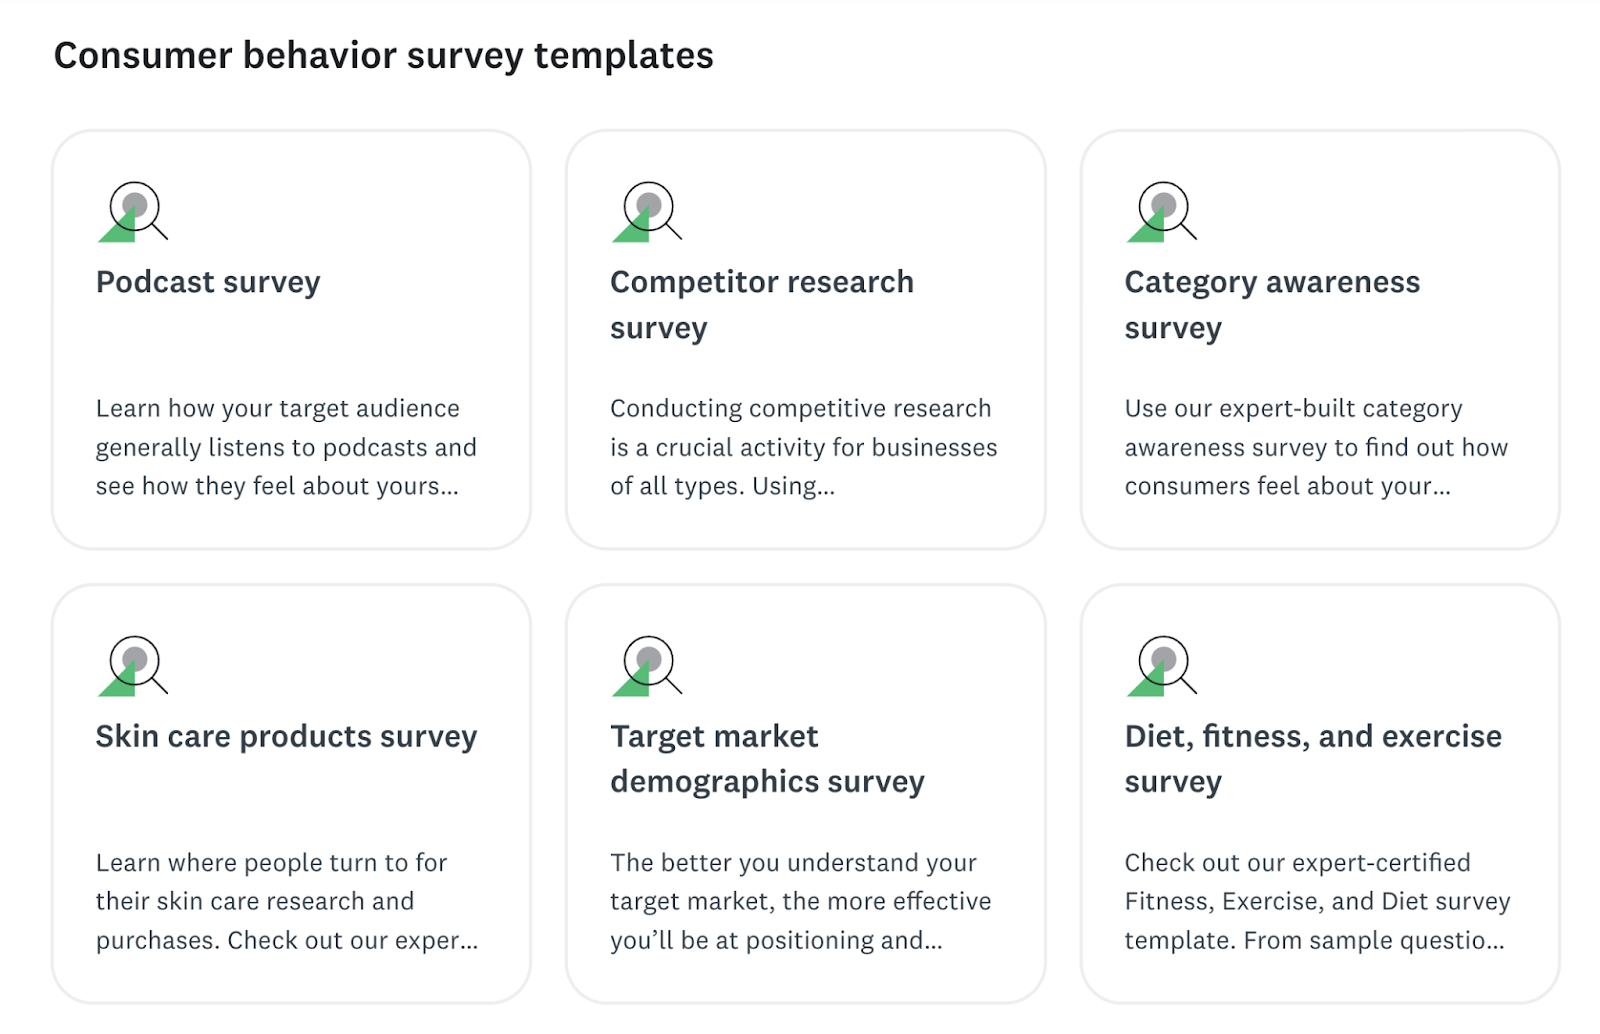Click the Podcast survey description text

point(287,447)
